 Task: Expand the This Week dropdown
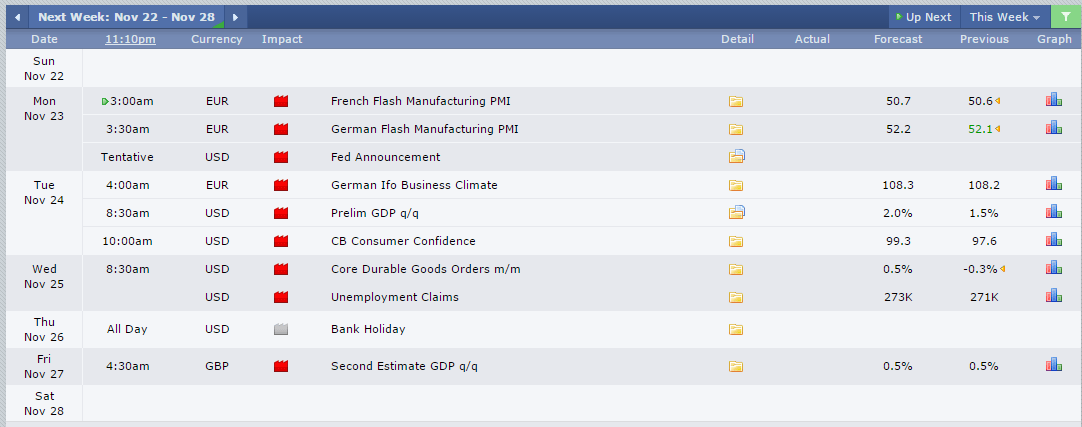1005,17
